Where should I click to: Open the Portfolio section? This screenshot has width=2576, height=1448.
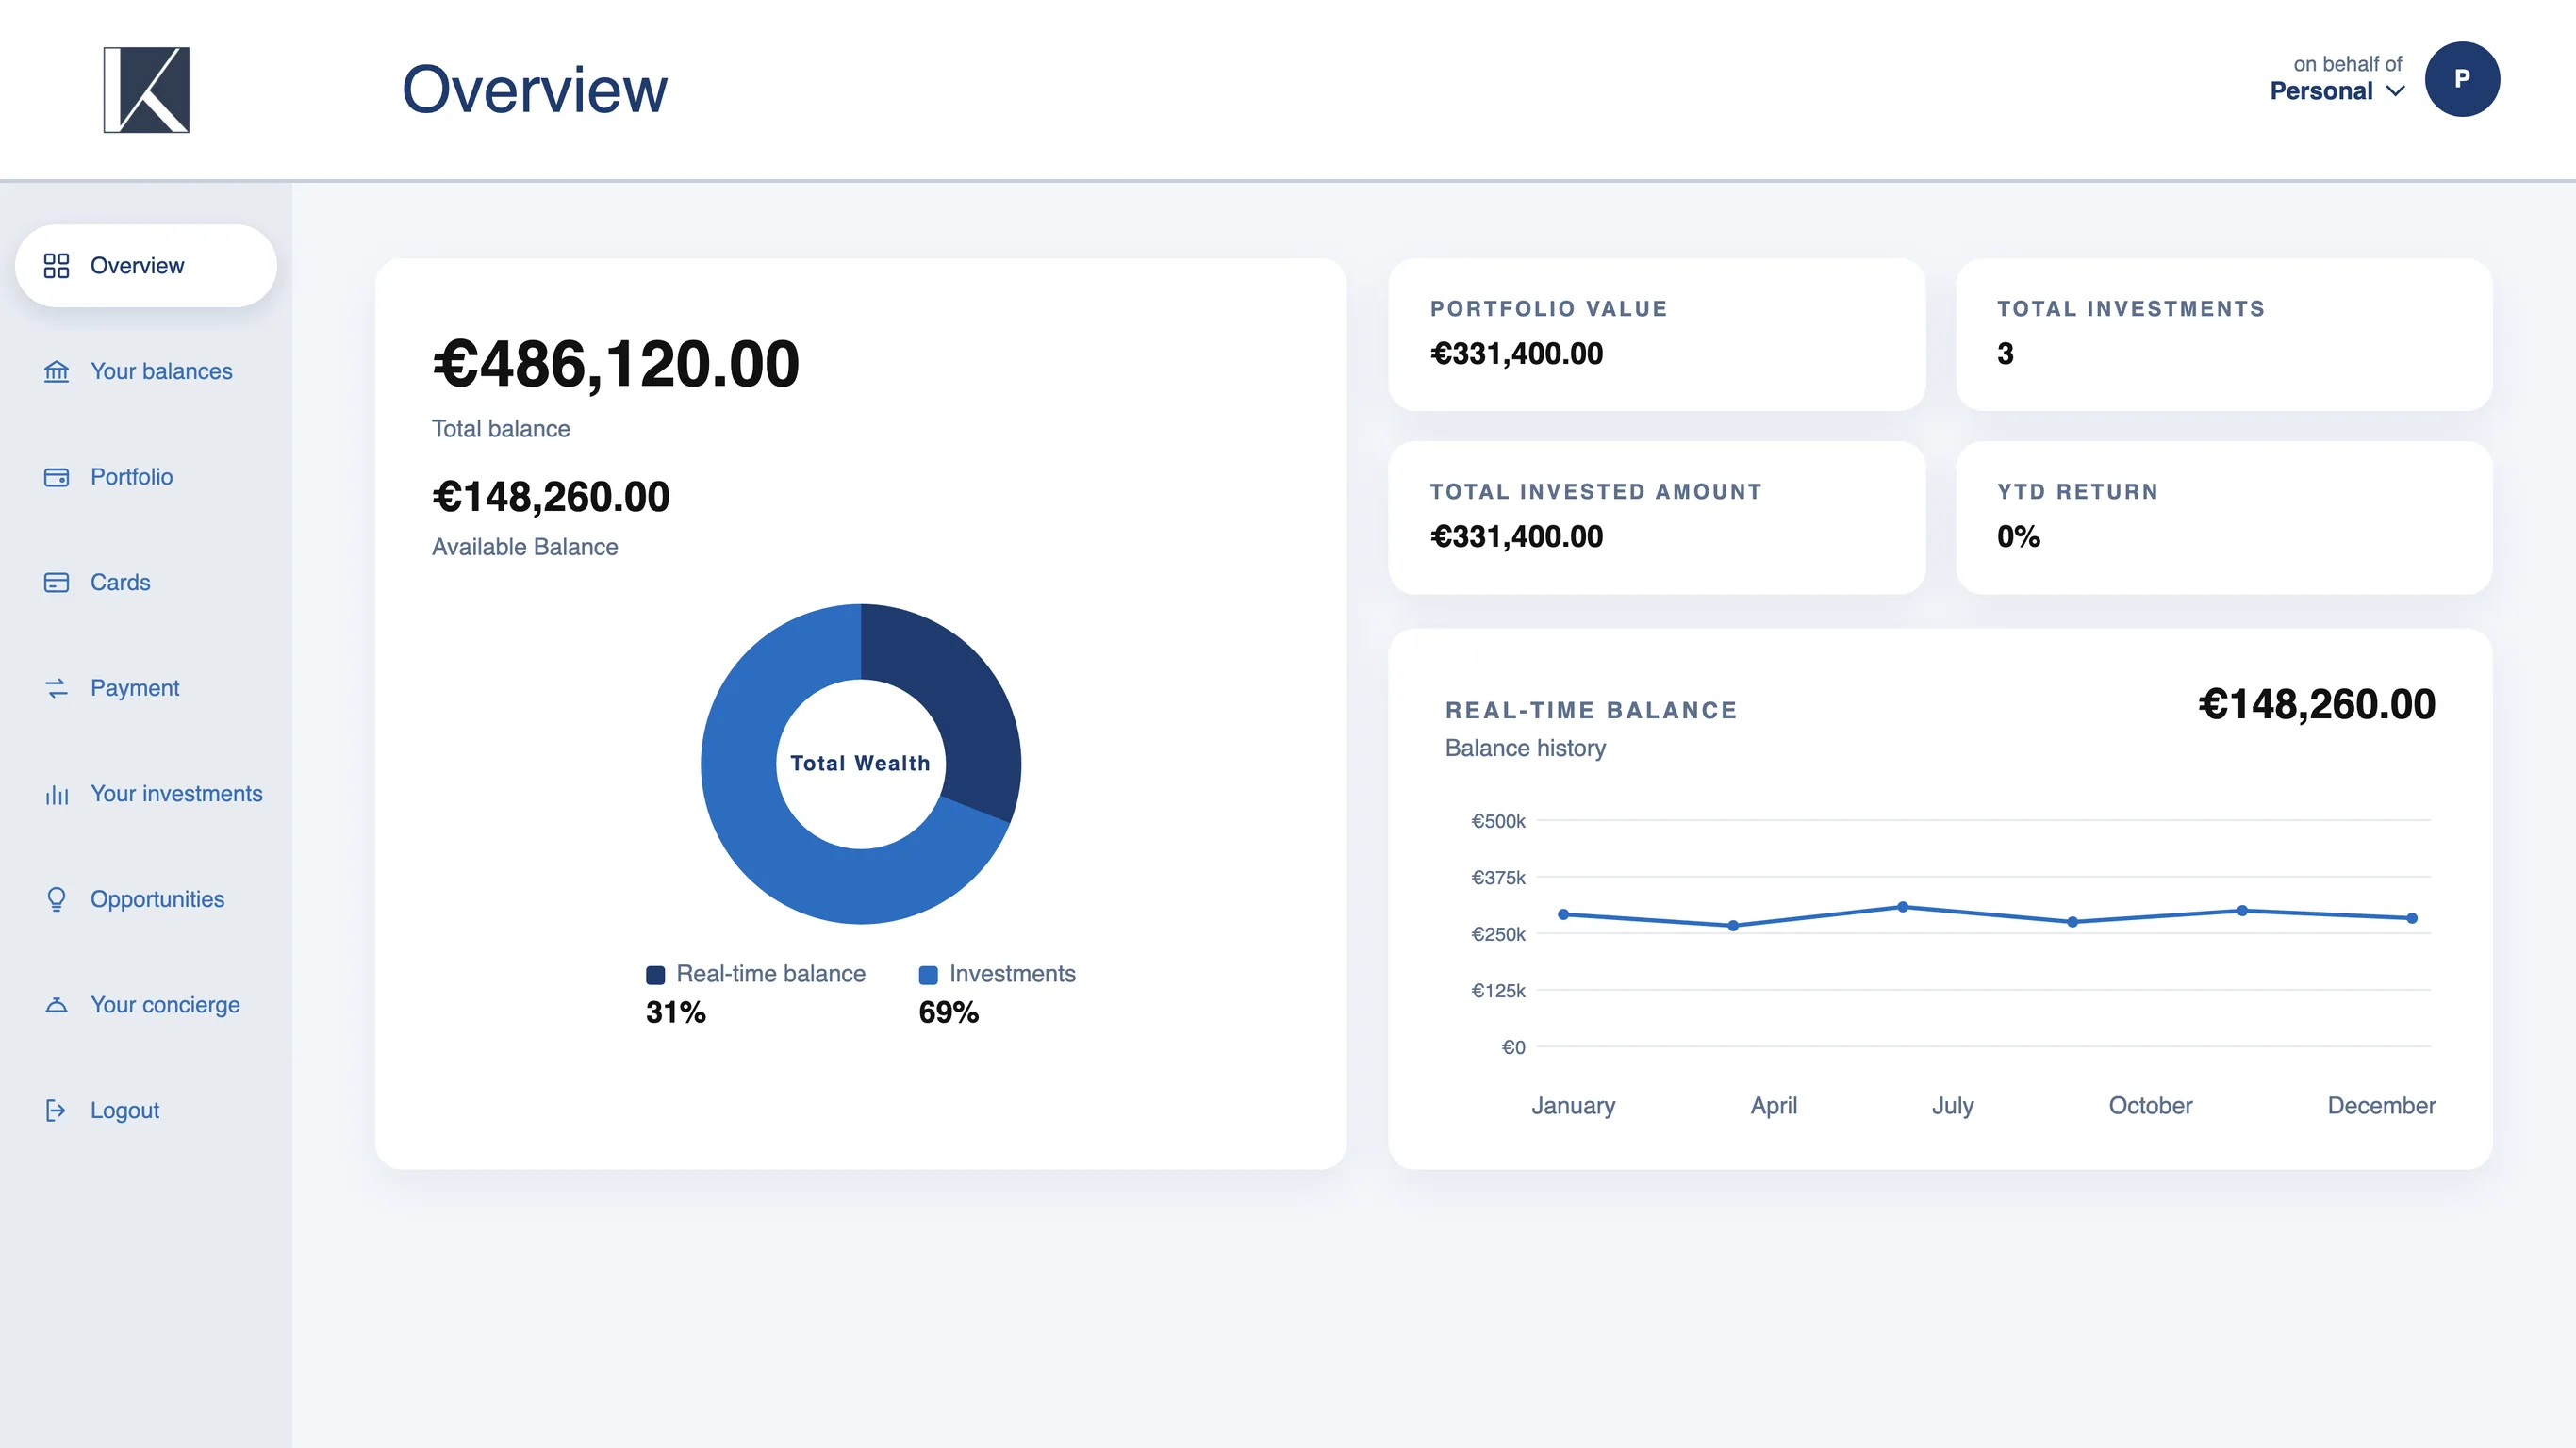[131, 477]
